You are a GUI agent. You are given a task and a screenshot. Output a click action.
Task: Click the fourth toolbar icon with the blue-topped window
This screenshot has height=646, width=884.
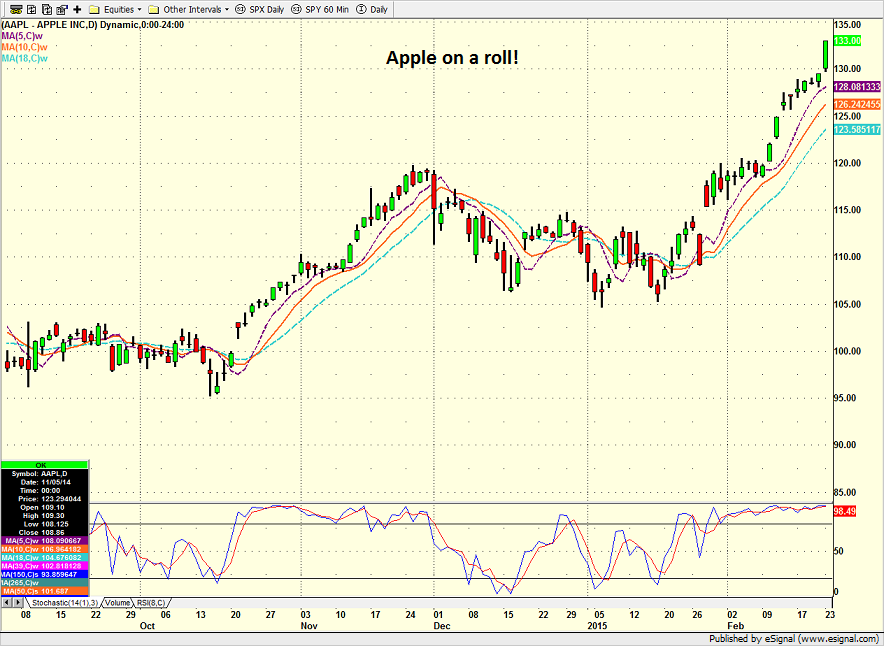(x=62, y=10)
